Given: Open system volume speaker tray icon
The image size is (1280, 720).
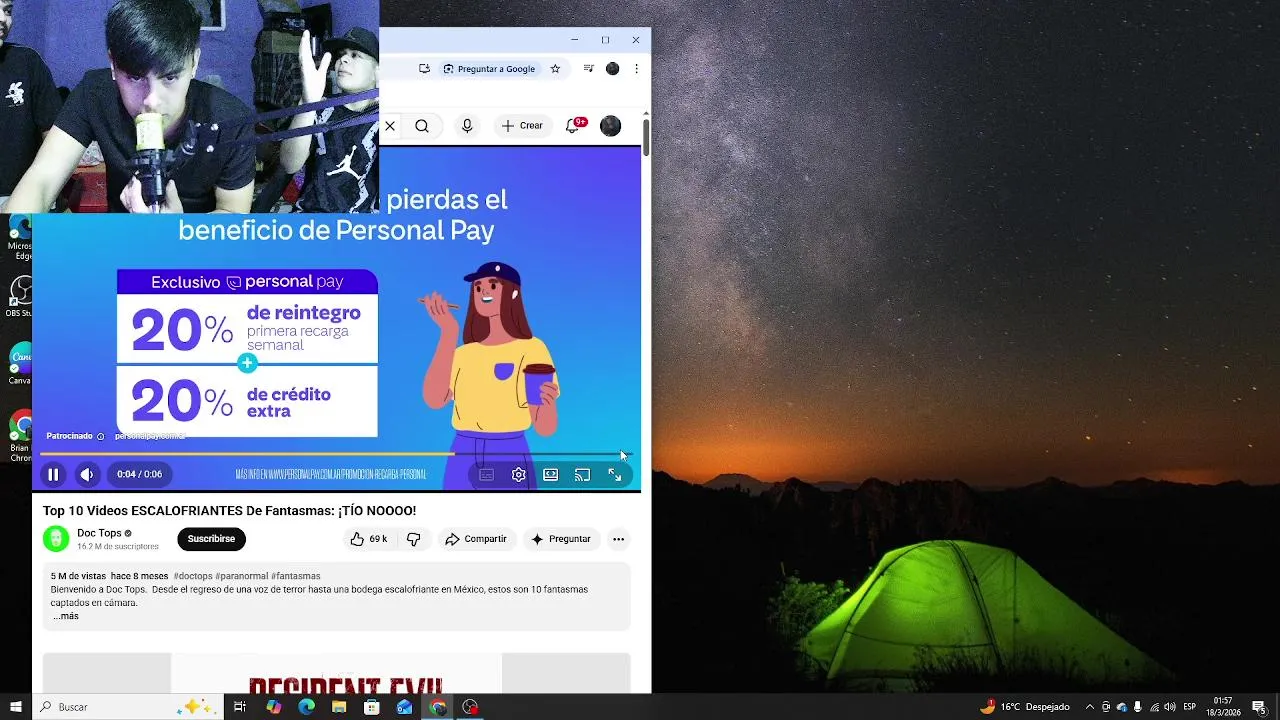Looking at the screenshot, I should pyautogui.click(x=1169, y=707).
